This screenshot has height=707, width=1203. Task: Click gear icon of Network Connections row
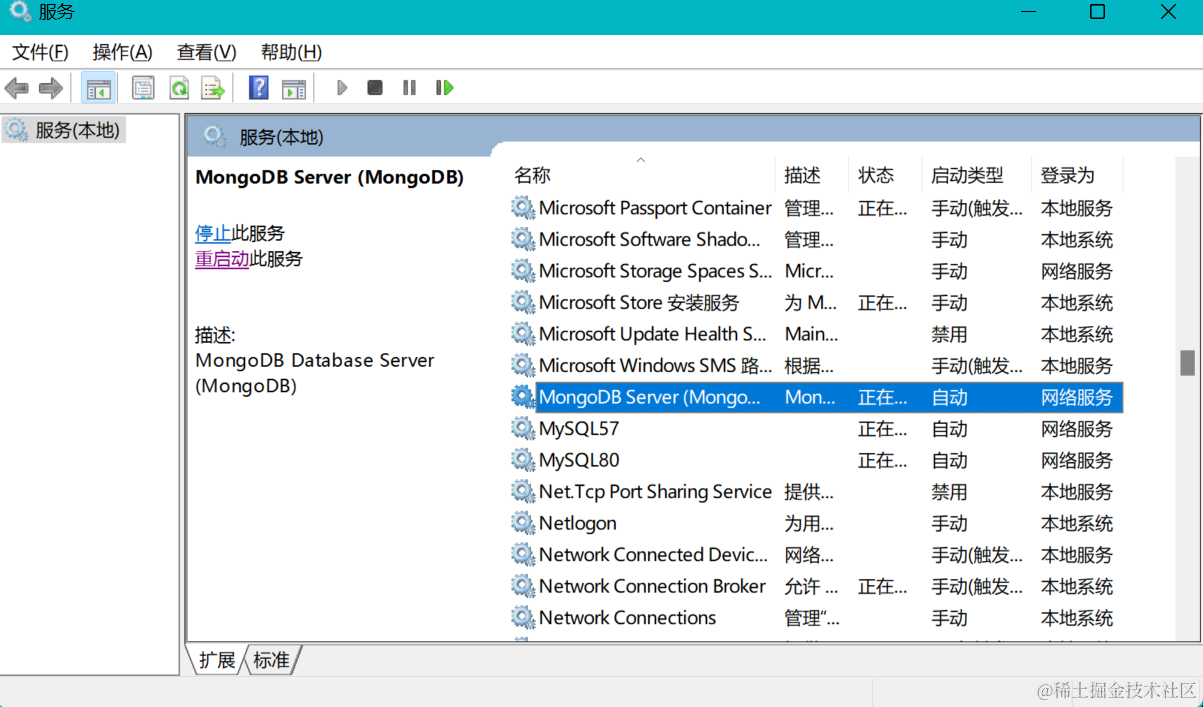(523, 617)
